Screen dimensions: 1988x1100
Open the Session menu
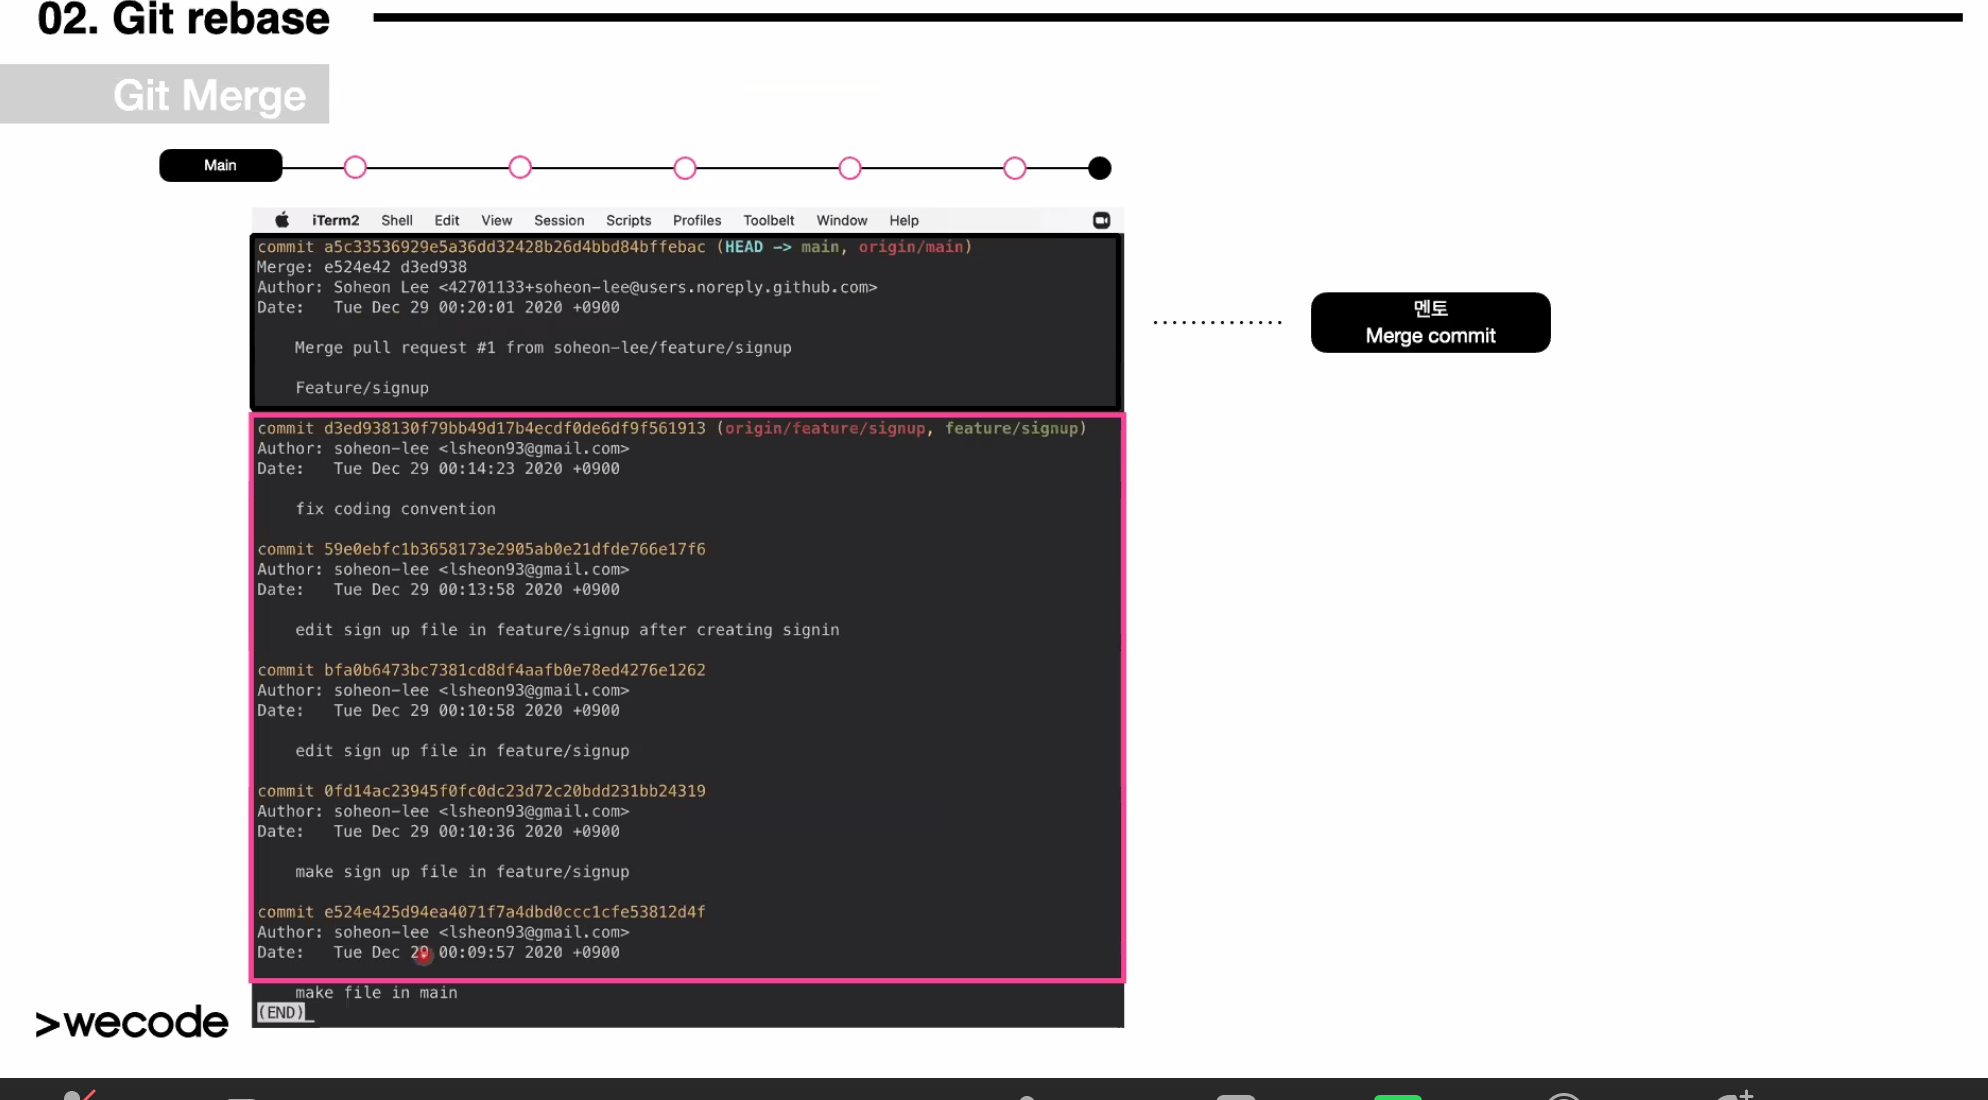(559, 220)
